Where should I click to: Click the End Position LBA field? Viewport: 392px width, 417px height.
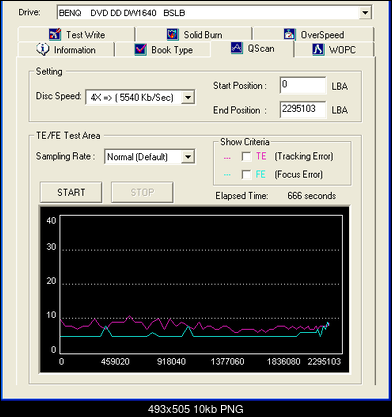303,110
